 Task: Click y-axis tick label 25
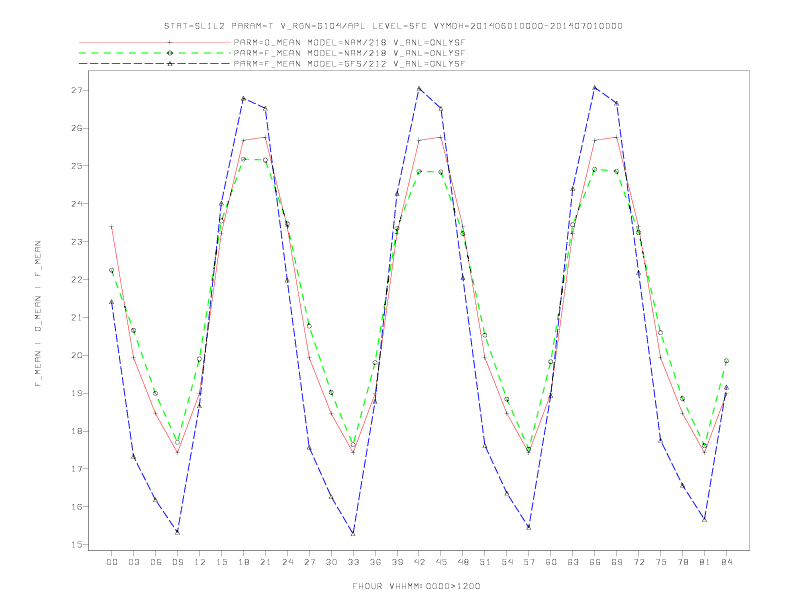(x=77, y=166)
